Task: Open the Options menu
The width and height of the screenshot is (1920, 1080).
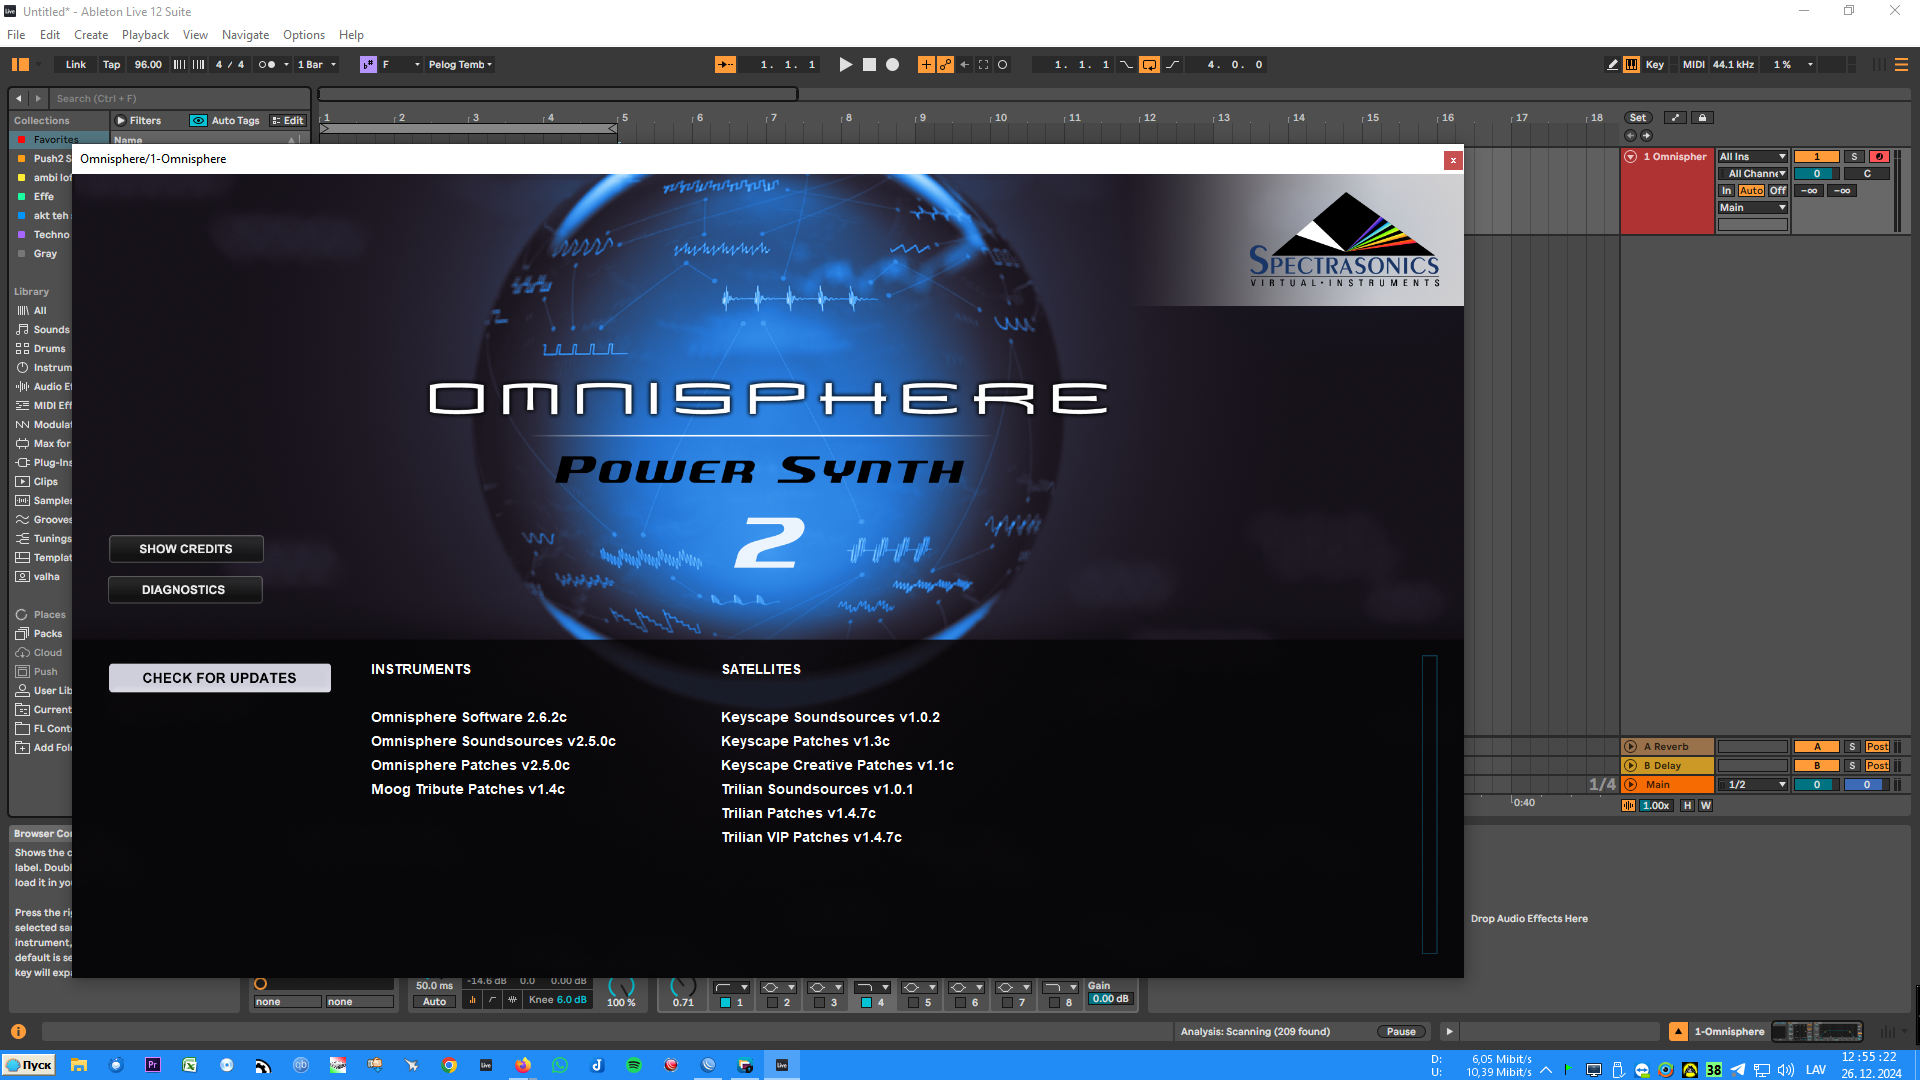Action: tap(304, 35)
